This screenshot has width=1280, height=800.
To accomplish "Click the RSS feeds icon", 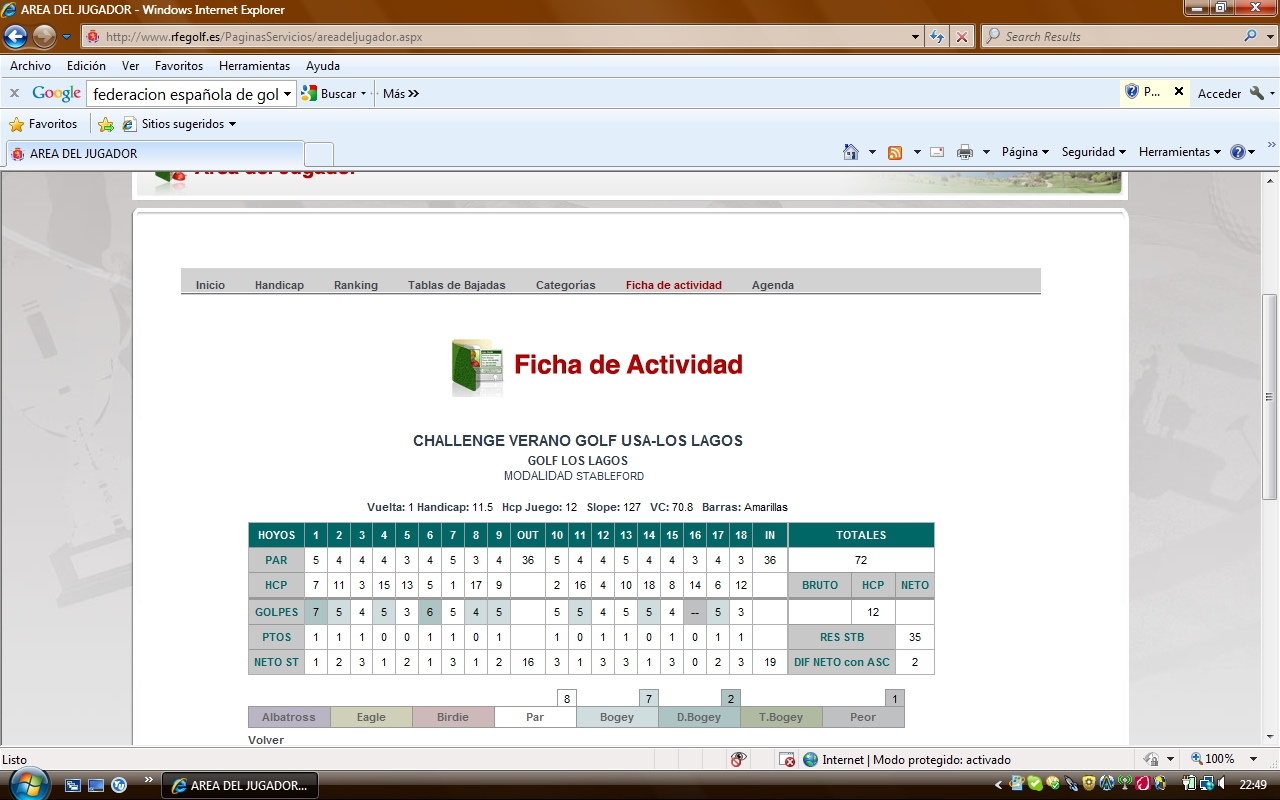I will click(895, 152).
